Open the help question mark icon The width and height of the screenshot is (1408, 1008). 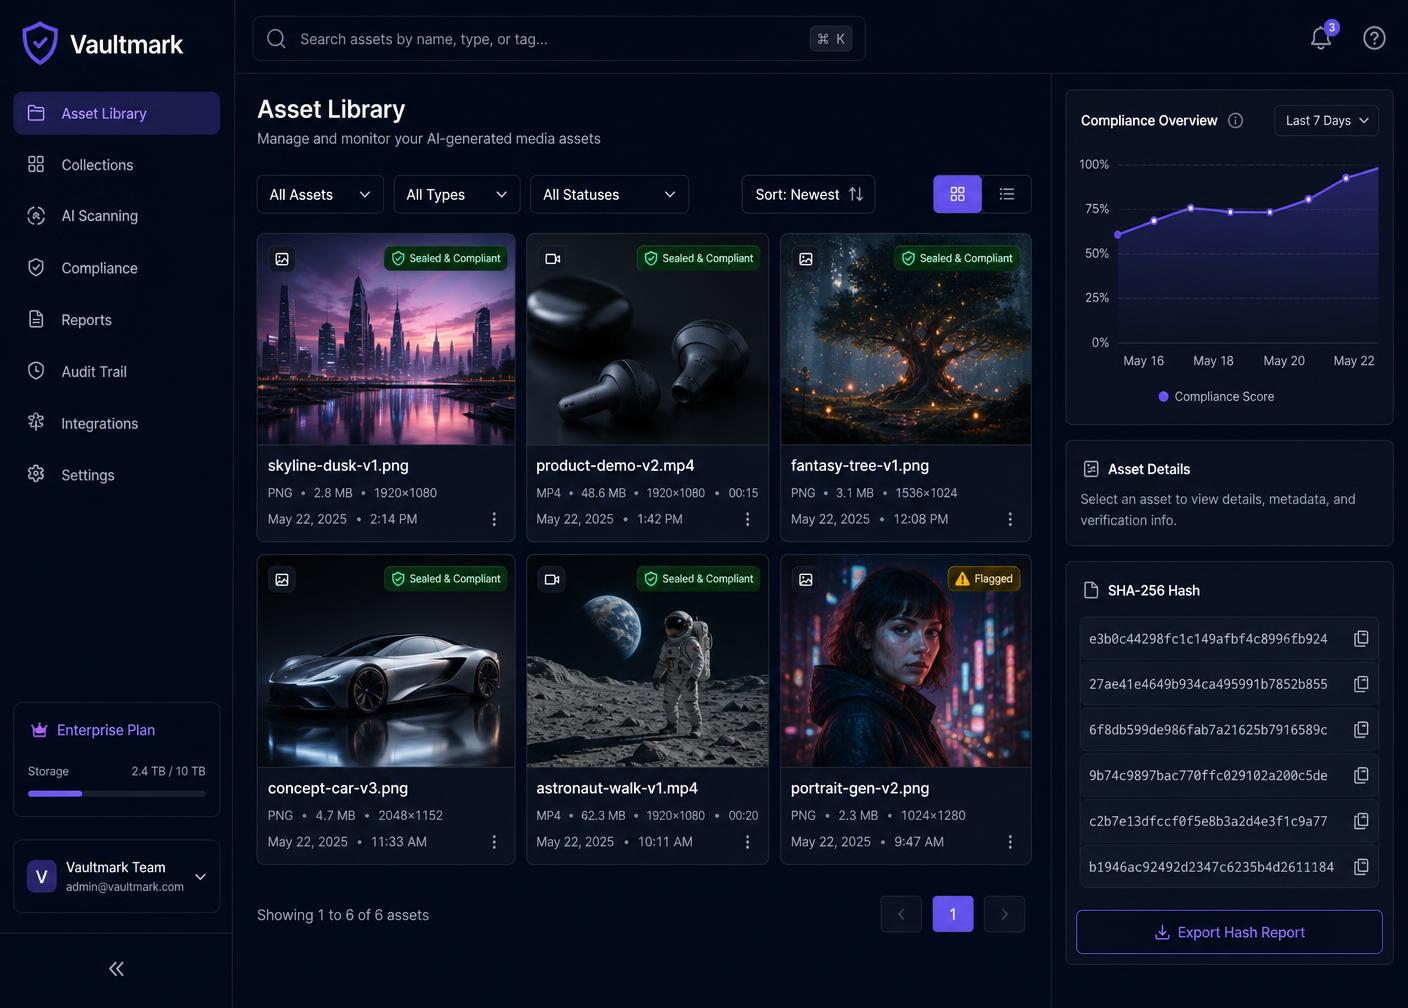[1374, 38]
